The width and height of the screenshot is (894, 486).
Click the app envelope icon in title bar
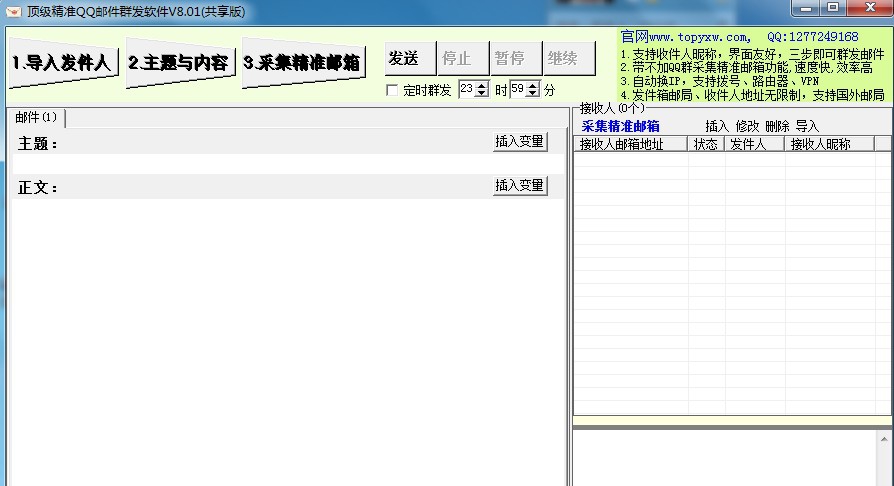pyautogui.click(x=14, y=11)
